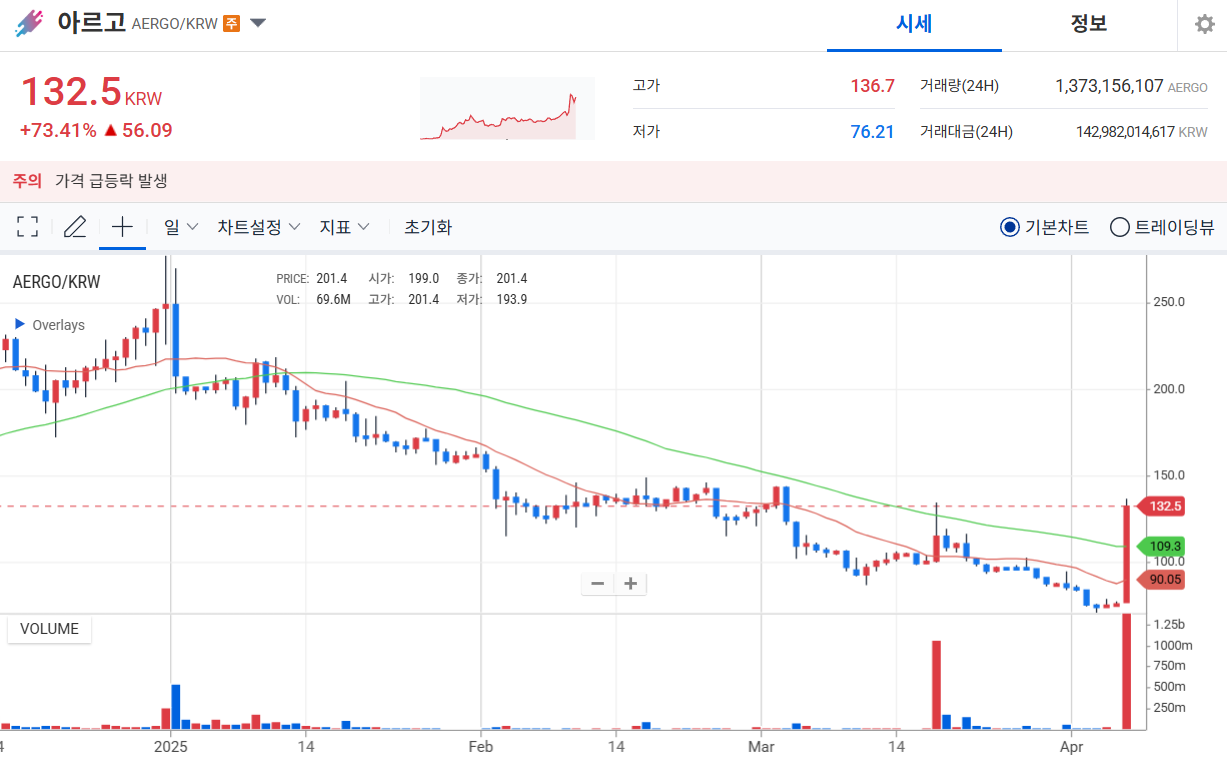The image size is (1227, 762).
Task: Expand the AERGO/KRW market selector arrow
Action: pos(258,23)
